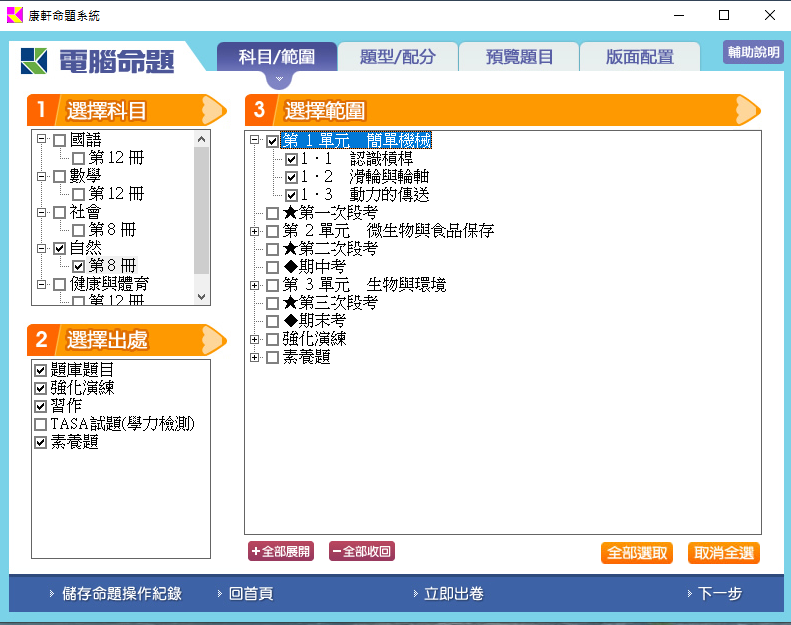Check ◆期末考
This screenshot has height=625, width=791.
pyautogui.click(x=272, y=321)
